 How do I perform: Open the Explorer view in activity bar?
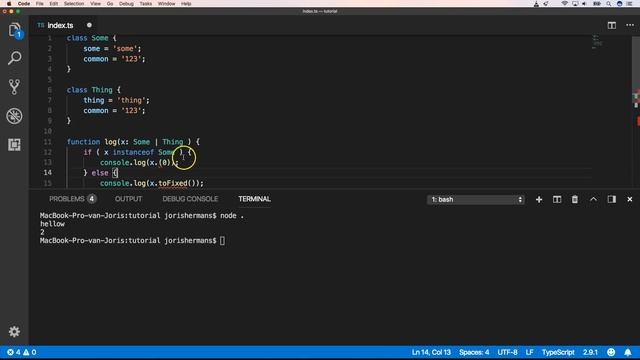click(x=14, y=30)
